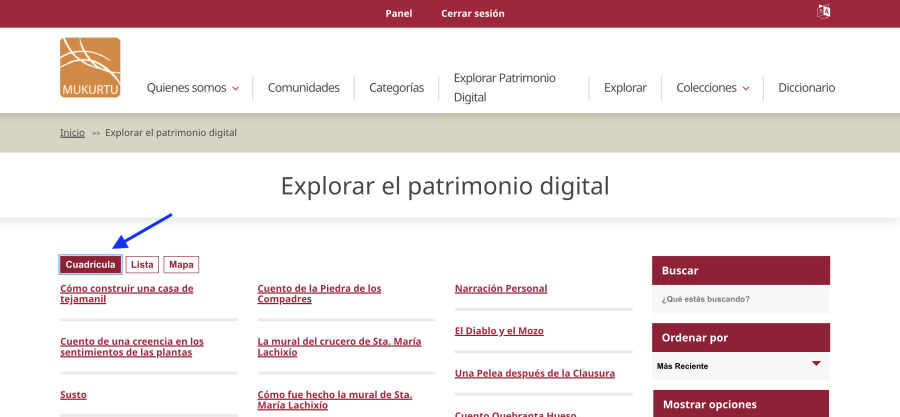Open Cómo construir una casa de tejamanil
This screenshot has height=417, width=900.
point(126,294)
